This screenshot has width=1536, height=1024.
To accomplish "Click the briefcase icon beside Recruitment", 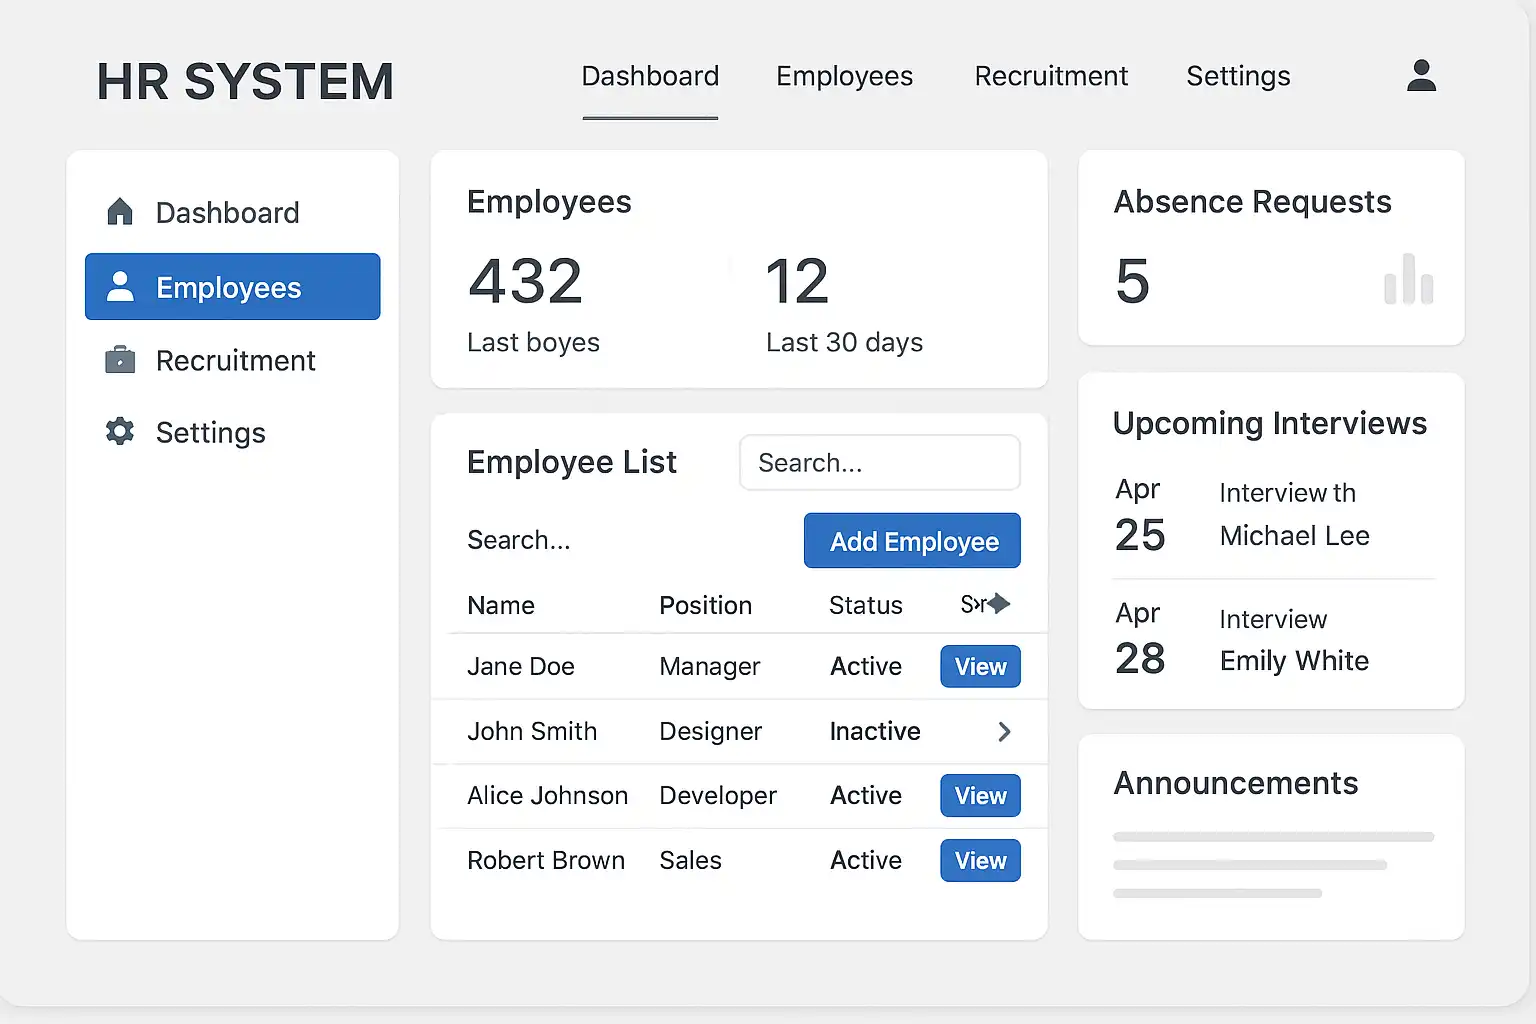I will click(x=120, y=360).
